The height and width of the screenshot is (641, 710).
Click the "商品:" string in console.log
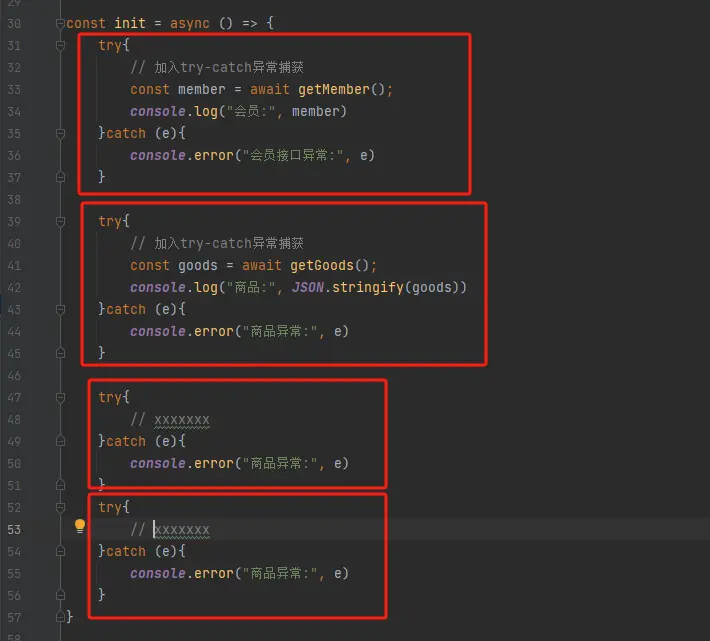point(249,287)
